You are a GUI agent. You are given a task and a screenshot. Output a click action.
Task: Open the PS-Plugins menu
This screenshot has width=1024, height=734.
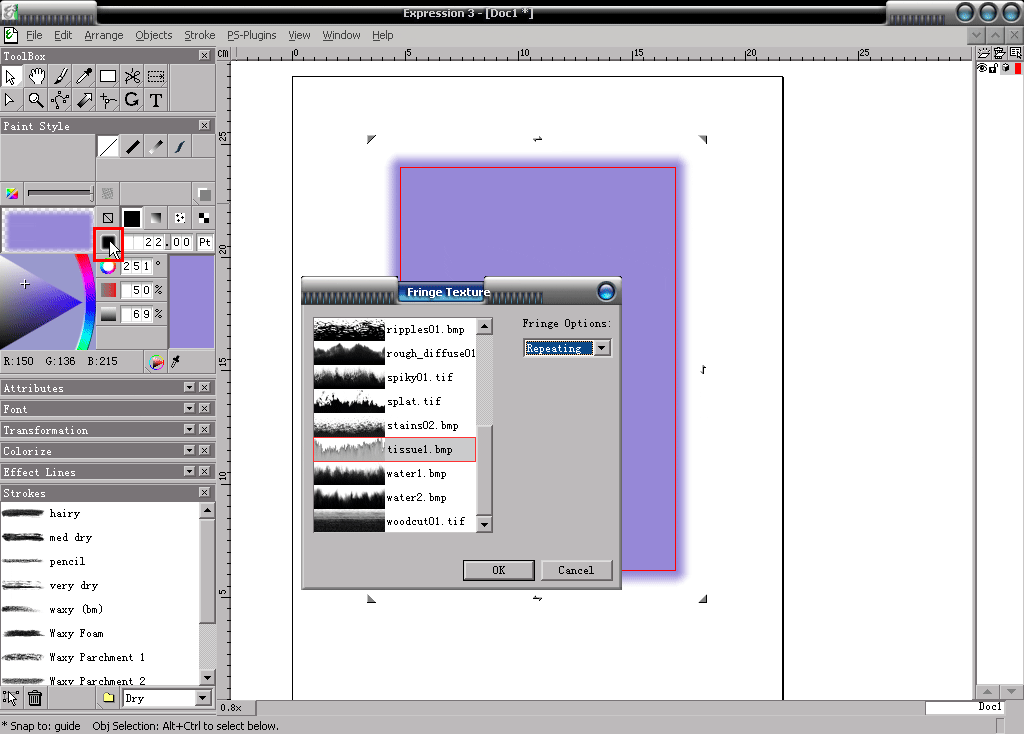point(251,35)
